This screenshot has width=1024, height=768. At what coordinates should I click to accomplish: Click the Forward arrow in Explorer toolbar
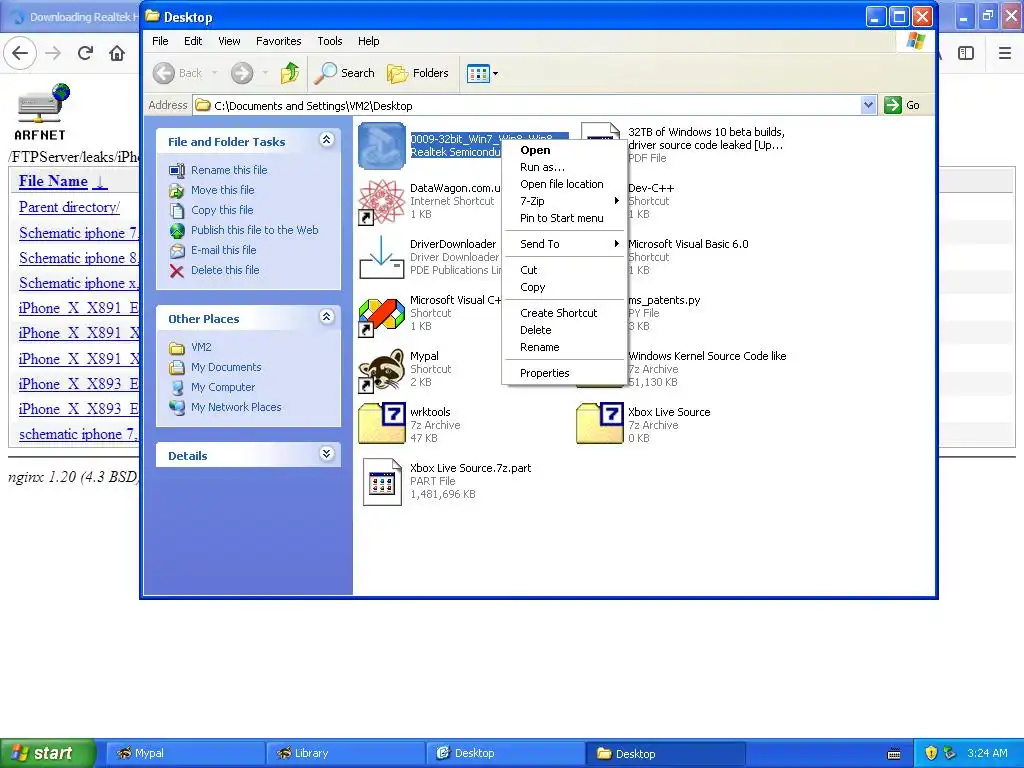click(242, 73)
